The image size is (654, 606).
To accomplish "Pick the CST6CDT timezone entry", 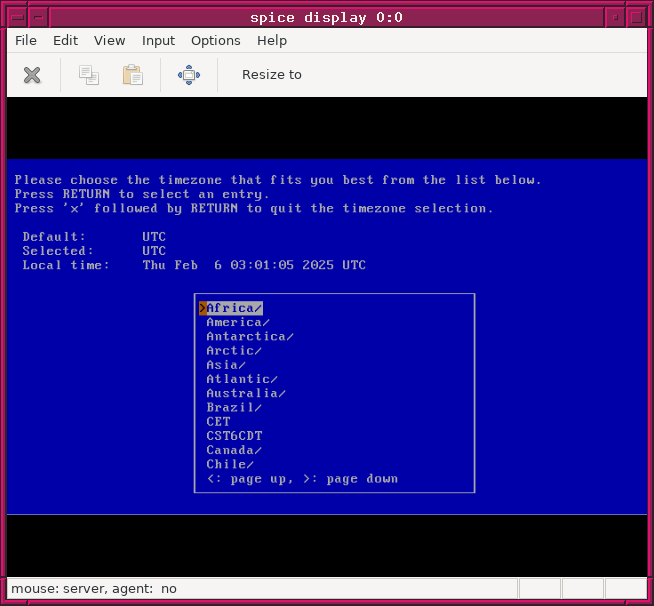I will (x=234, y=436).
